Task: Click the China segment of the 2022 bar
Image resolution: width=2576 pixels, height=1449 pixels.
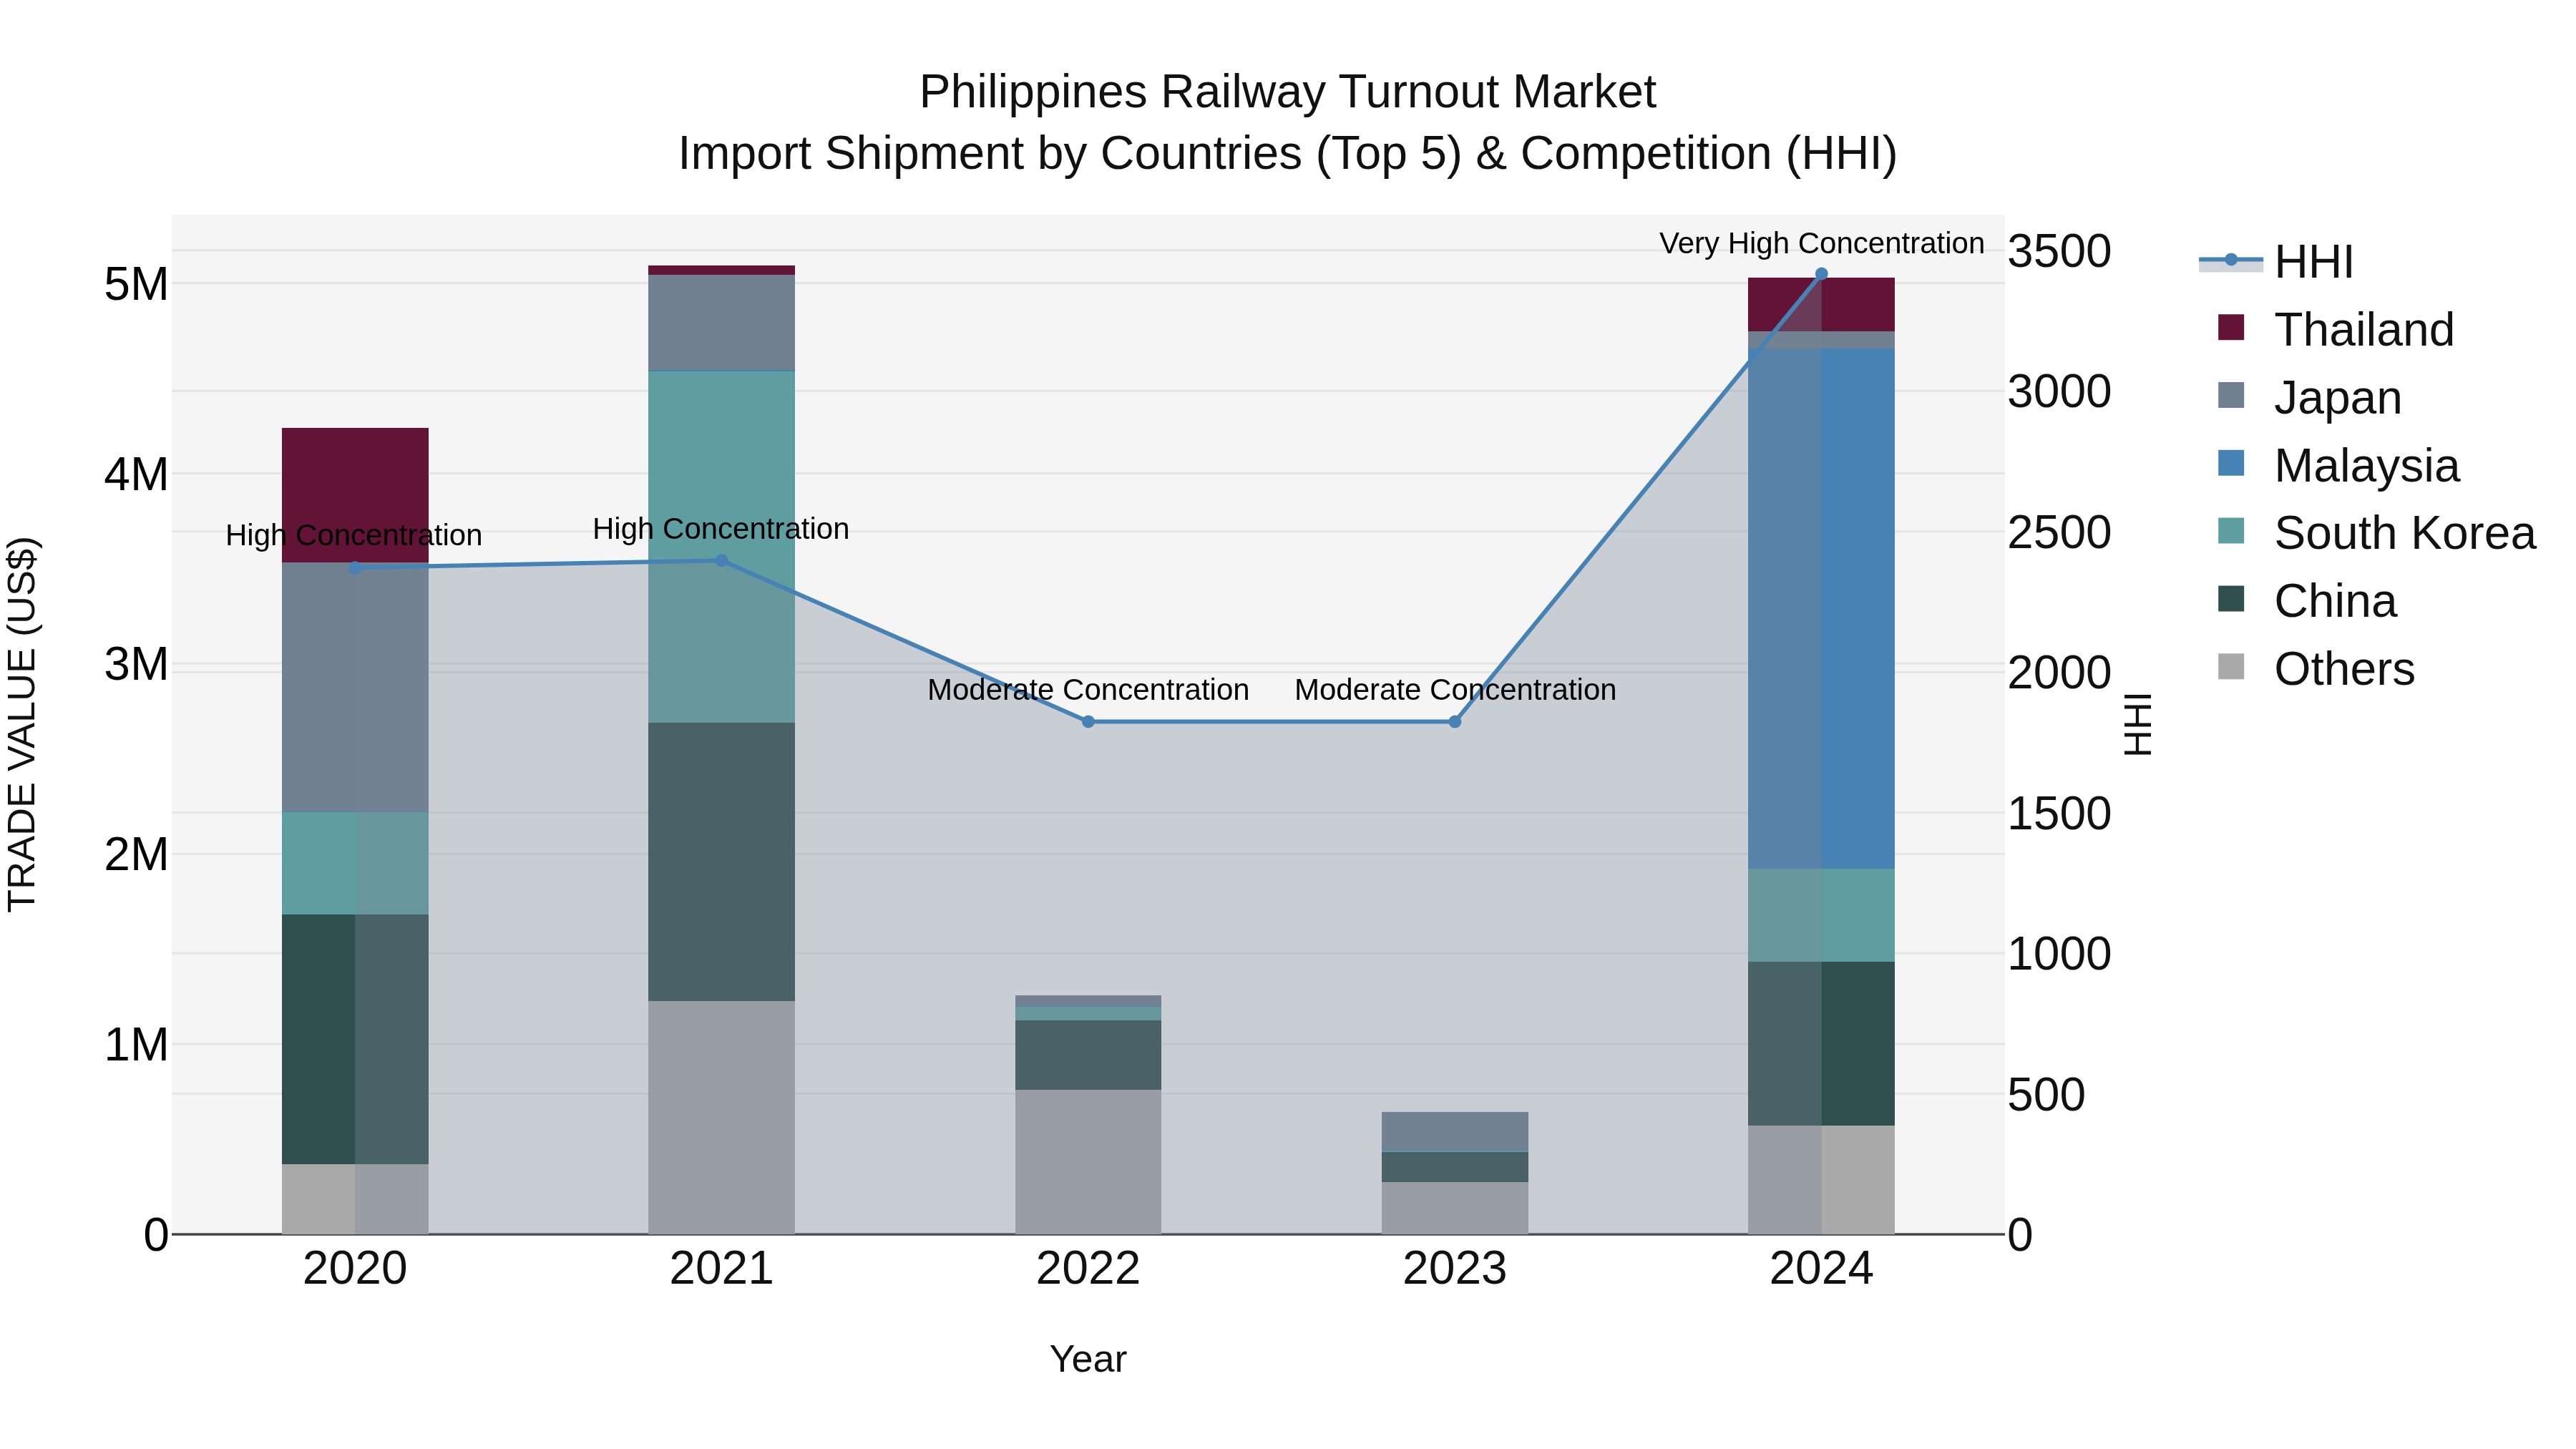Action: pos(1088,1055)
